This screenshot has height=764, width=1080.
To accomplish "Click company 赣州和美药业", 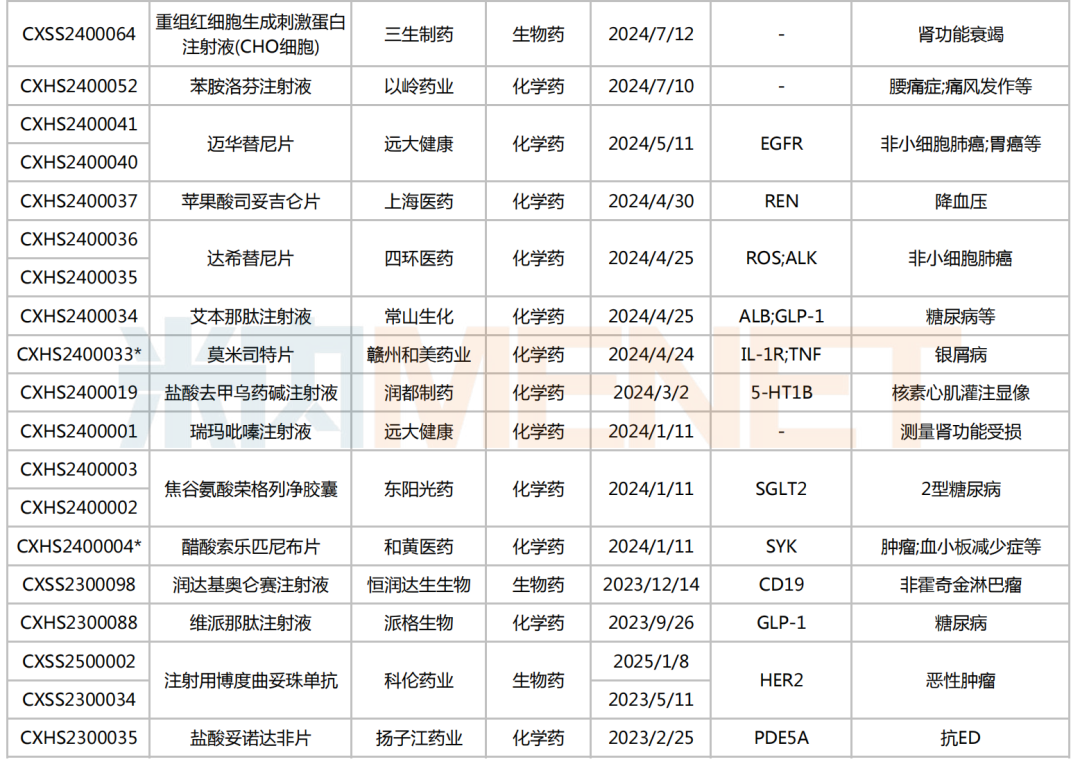I will tap(419, 354).
